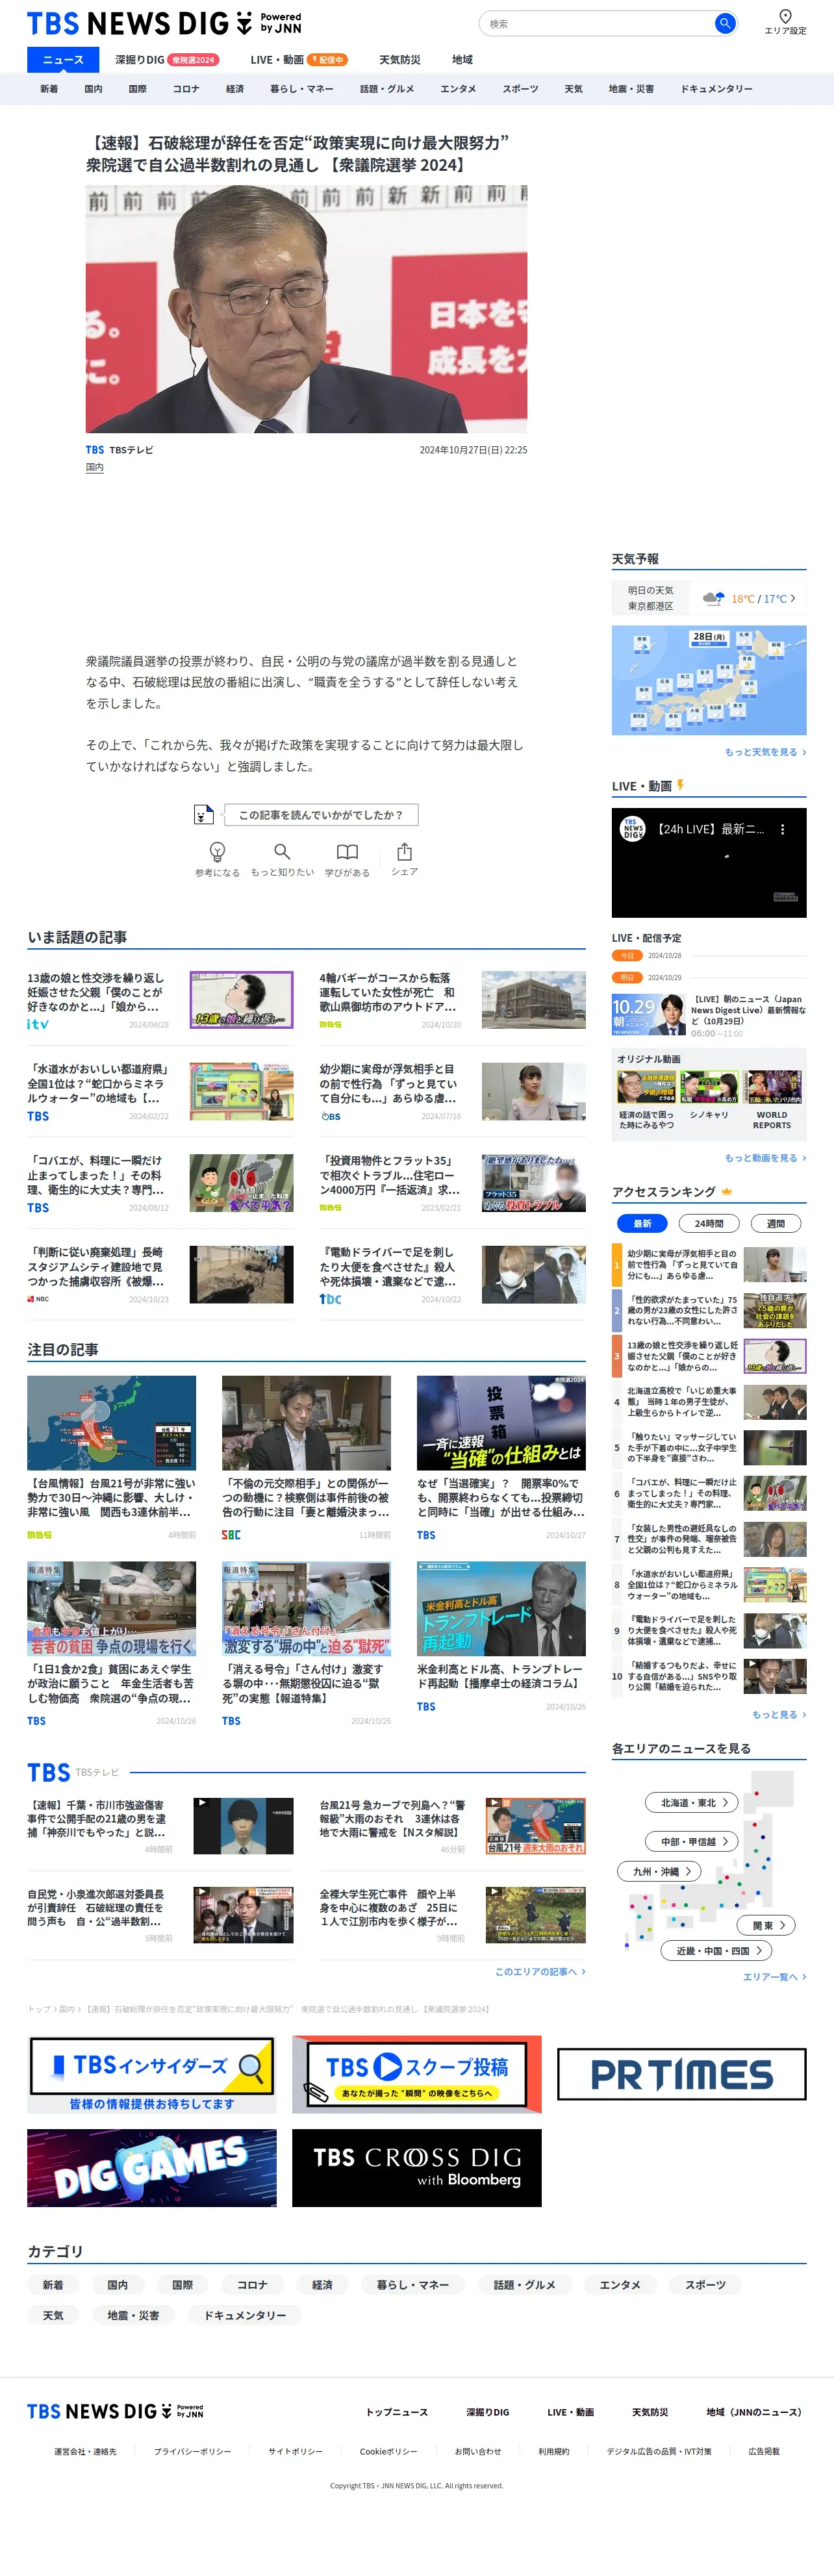
Task: Select the 週間 ranking tab
Action: tap(775, 1223)
